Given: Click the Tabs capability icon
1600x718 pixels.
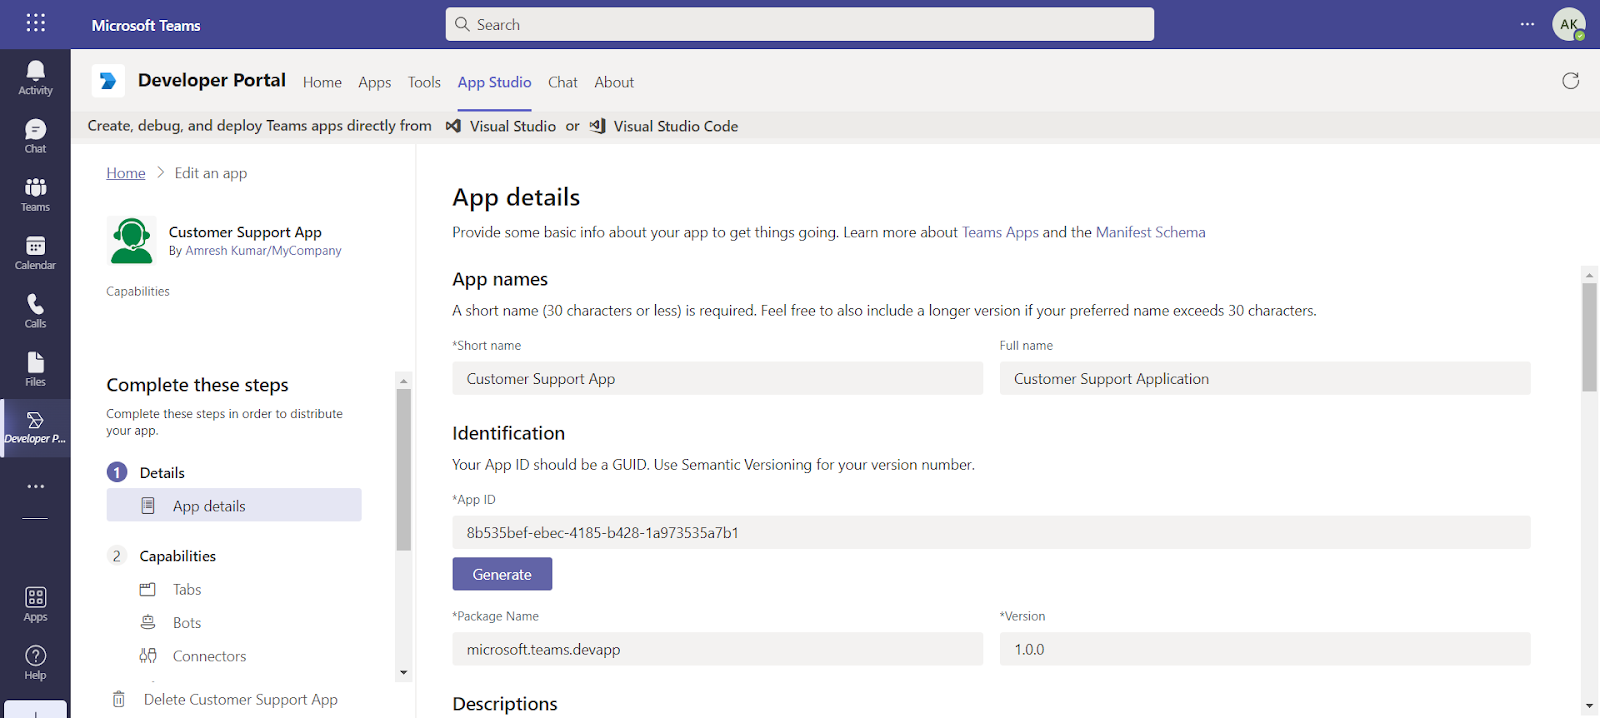Looking at the screenshot, I should (x=148, y=589).
